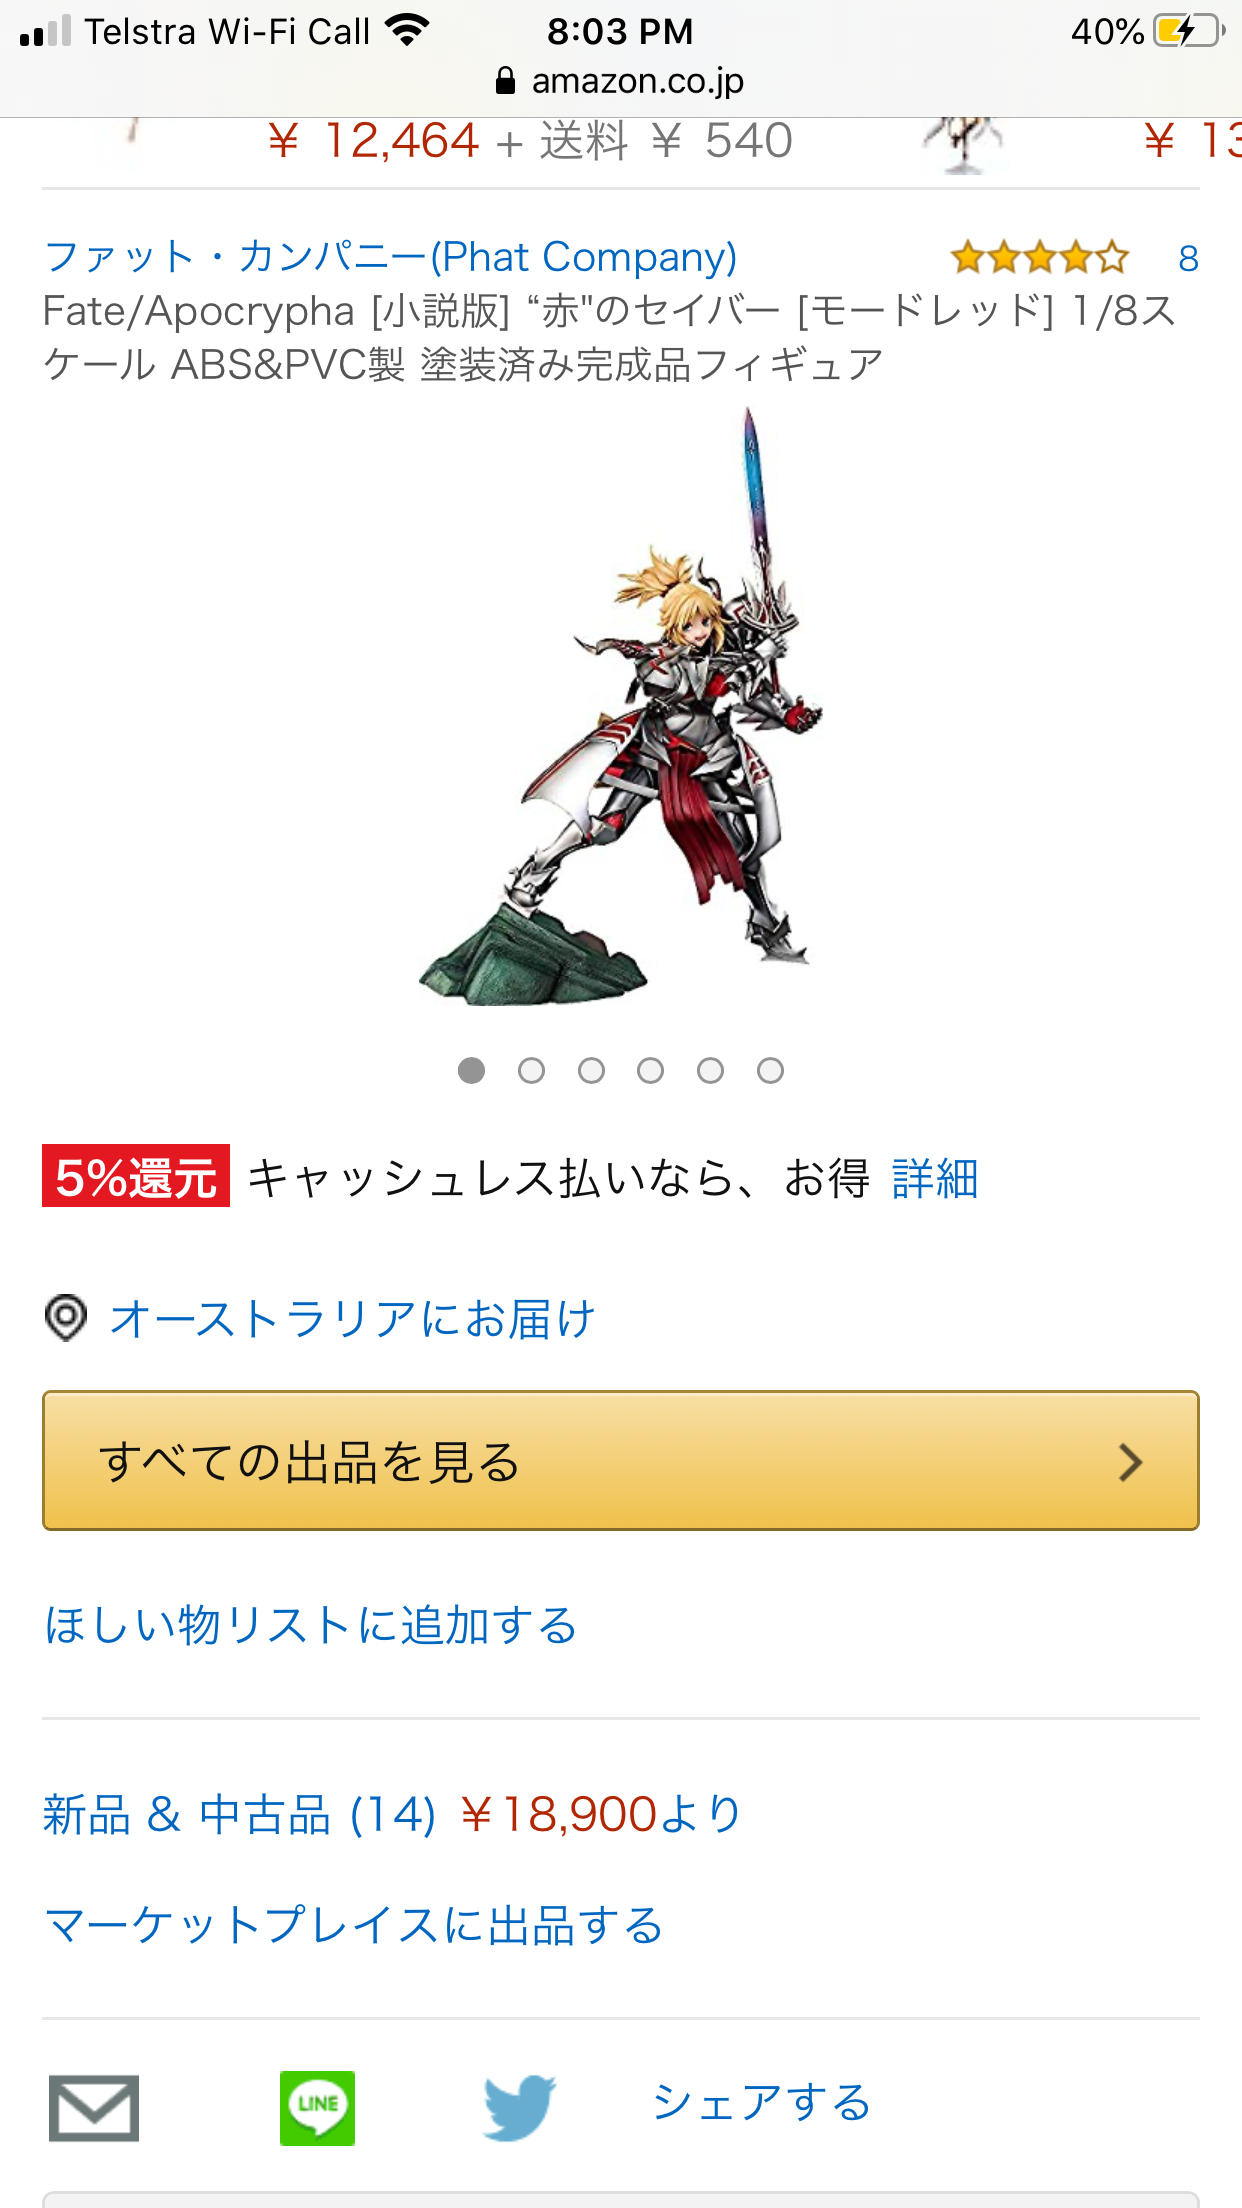Viewport: 1242px width, 2208px height.
Task: Tap the chevron on すべての出品を見る button
Action: [1130, 1461]
